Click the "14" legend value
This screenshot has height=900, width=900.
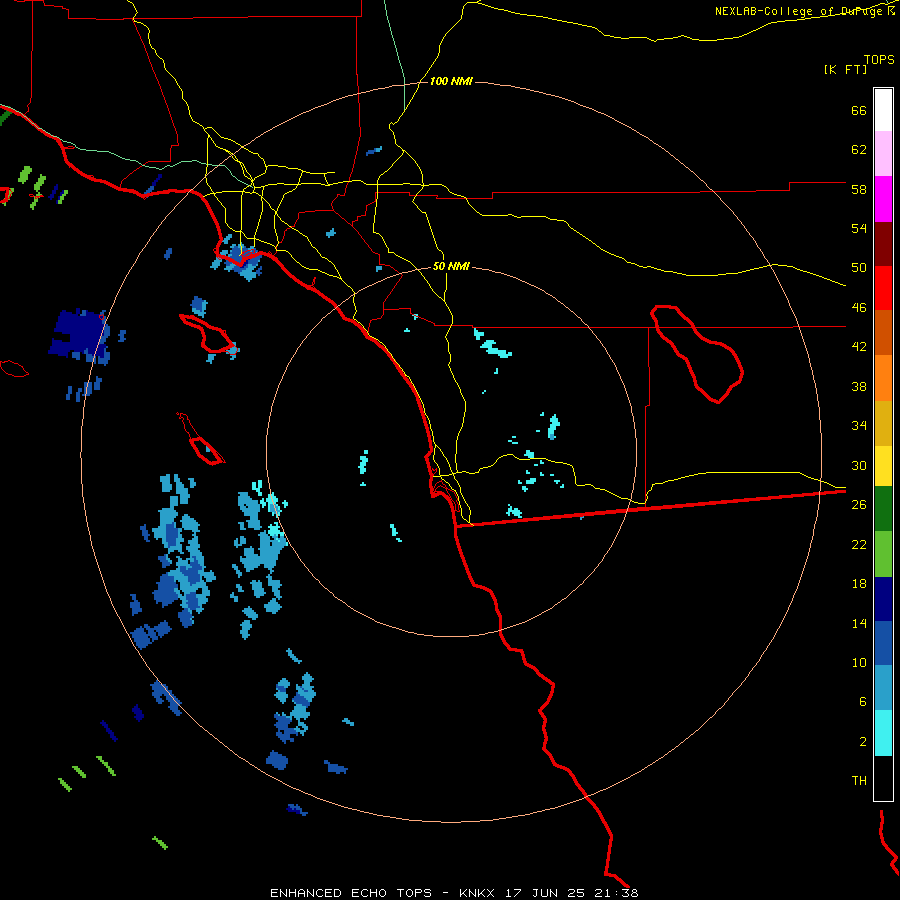pyautogui.click(x=859, y=623)
